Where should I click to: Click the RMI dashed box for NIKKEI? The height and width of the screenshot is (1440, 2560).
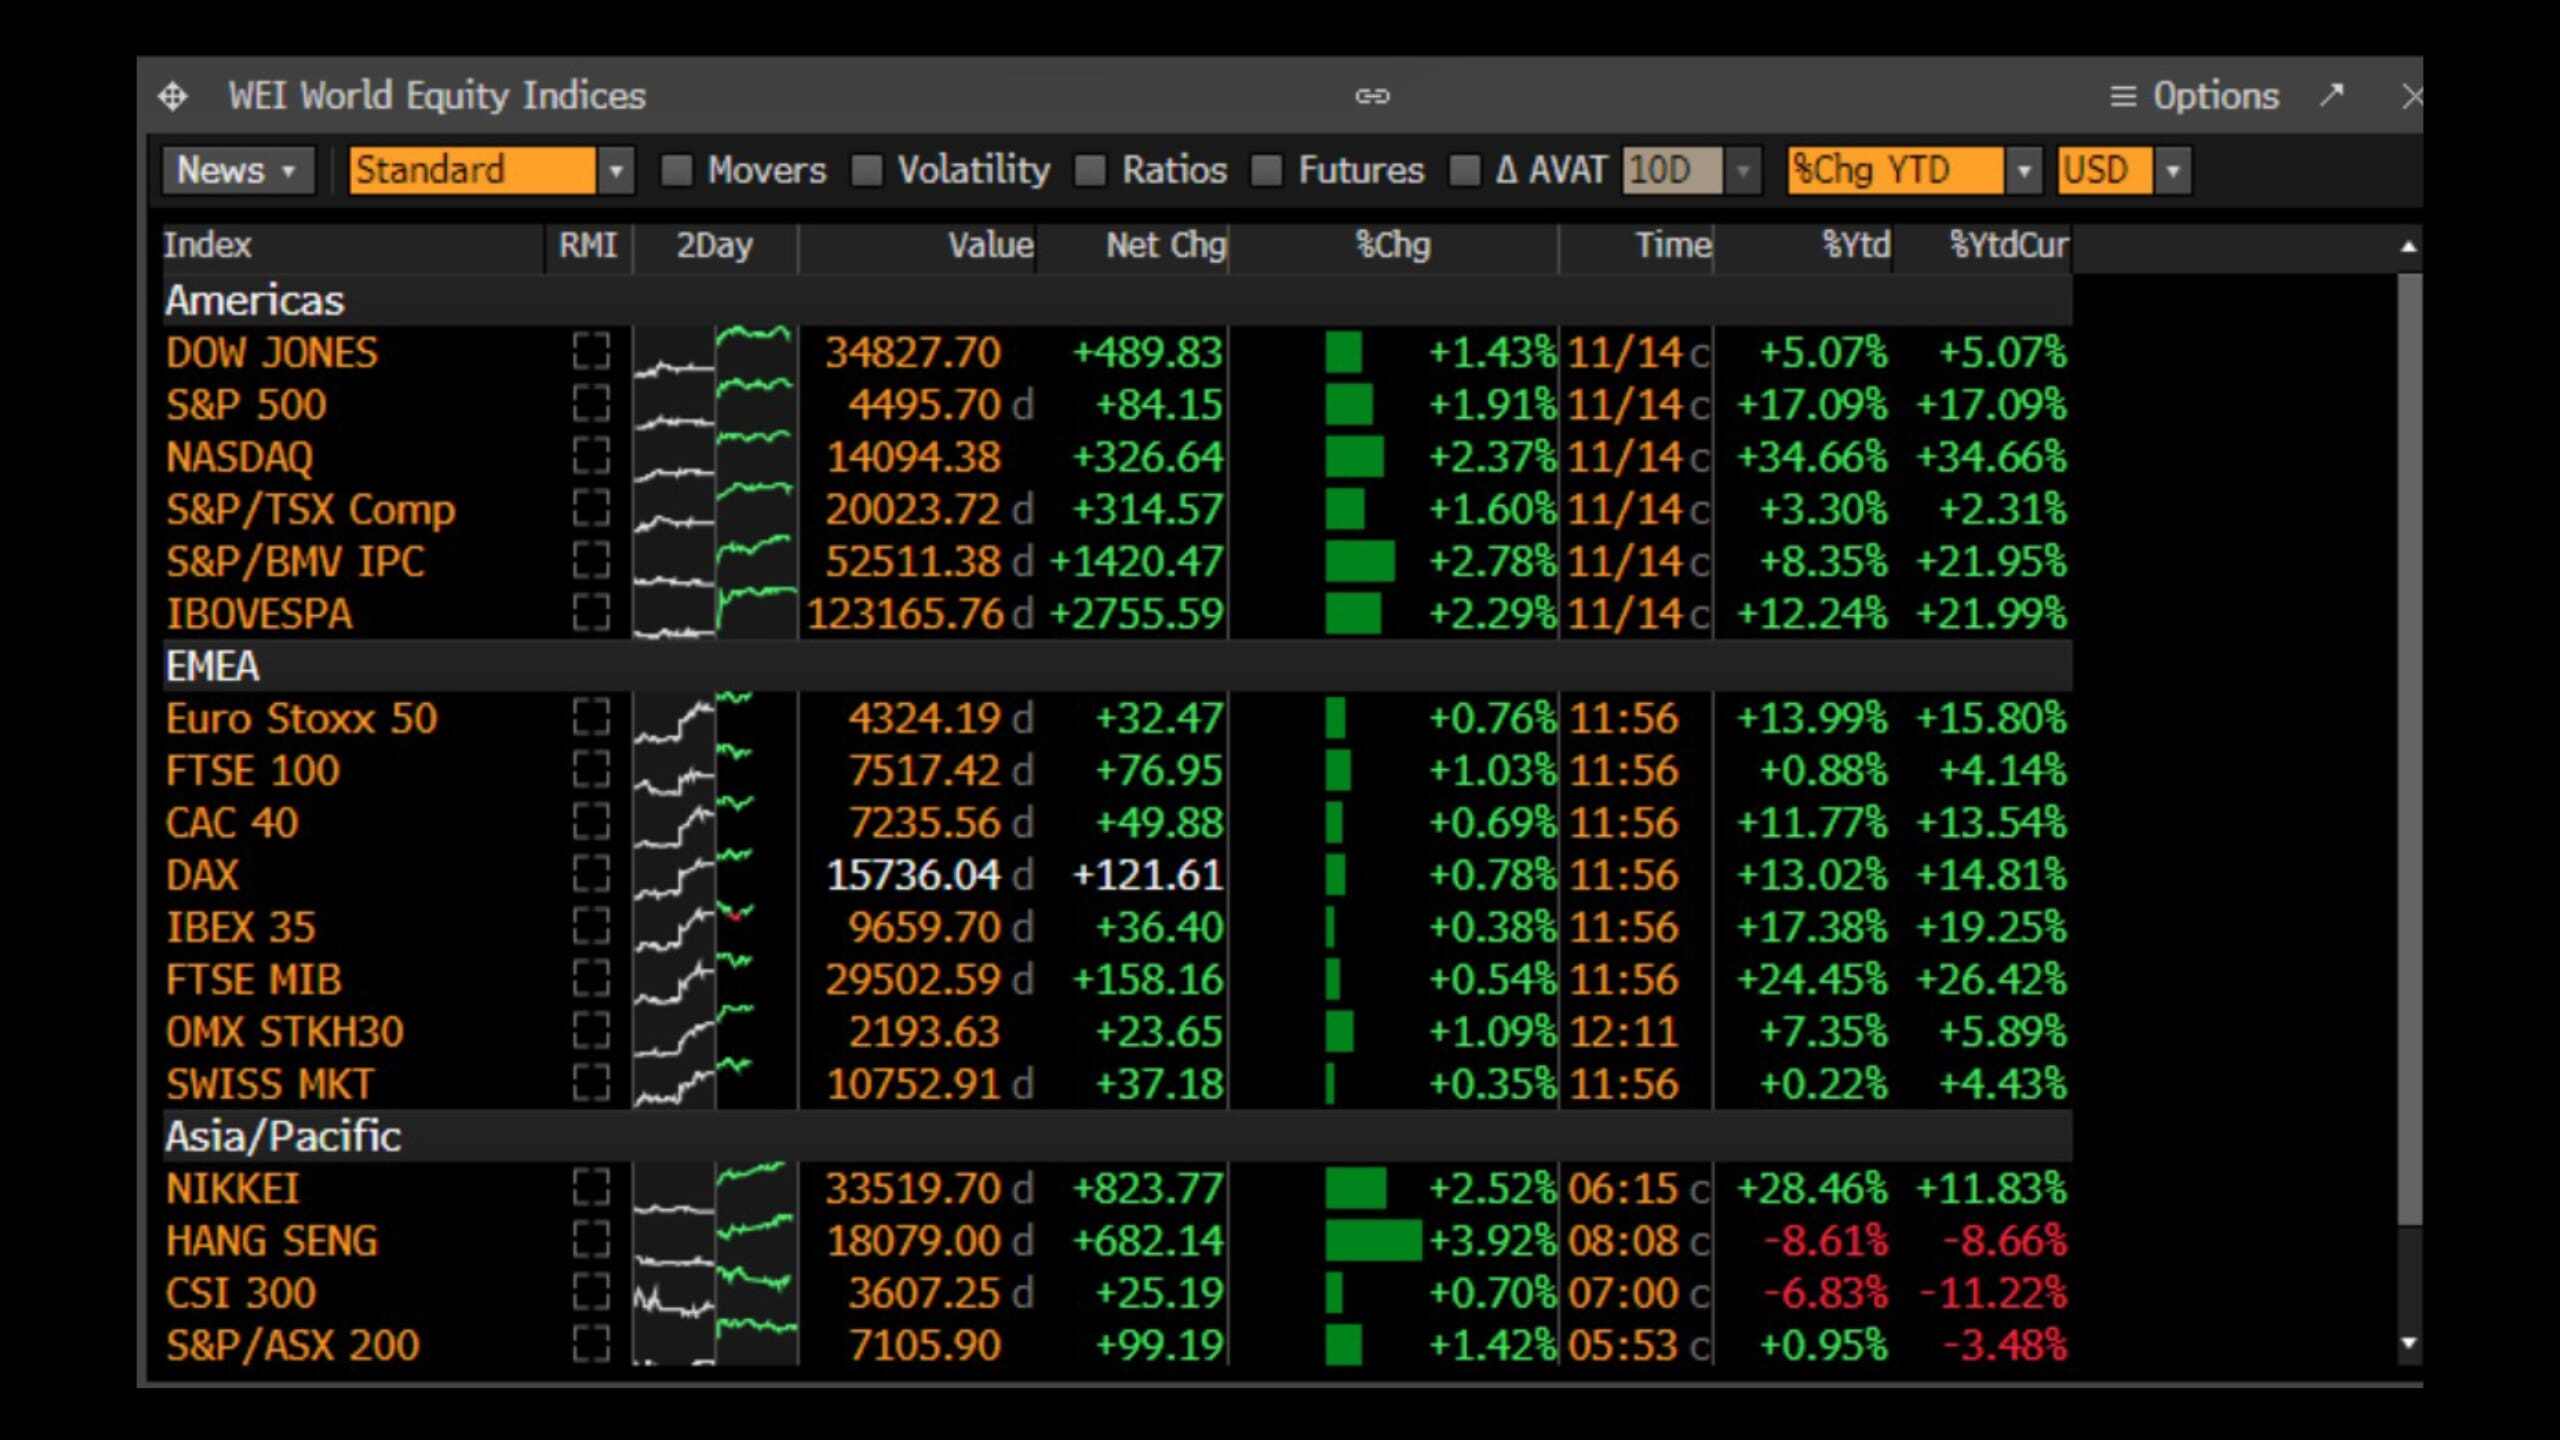(591, 1188)
